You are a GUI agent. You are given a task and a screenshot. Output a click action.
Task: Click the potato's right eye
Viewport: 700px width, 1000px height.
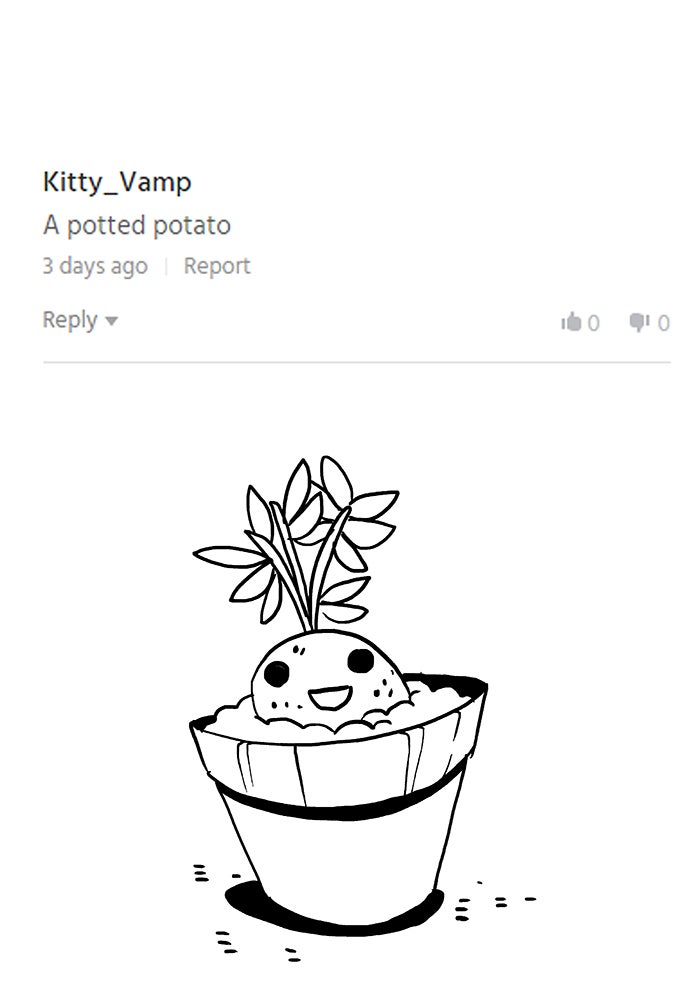361,661
